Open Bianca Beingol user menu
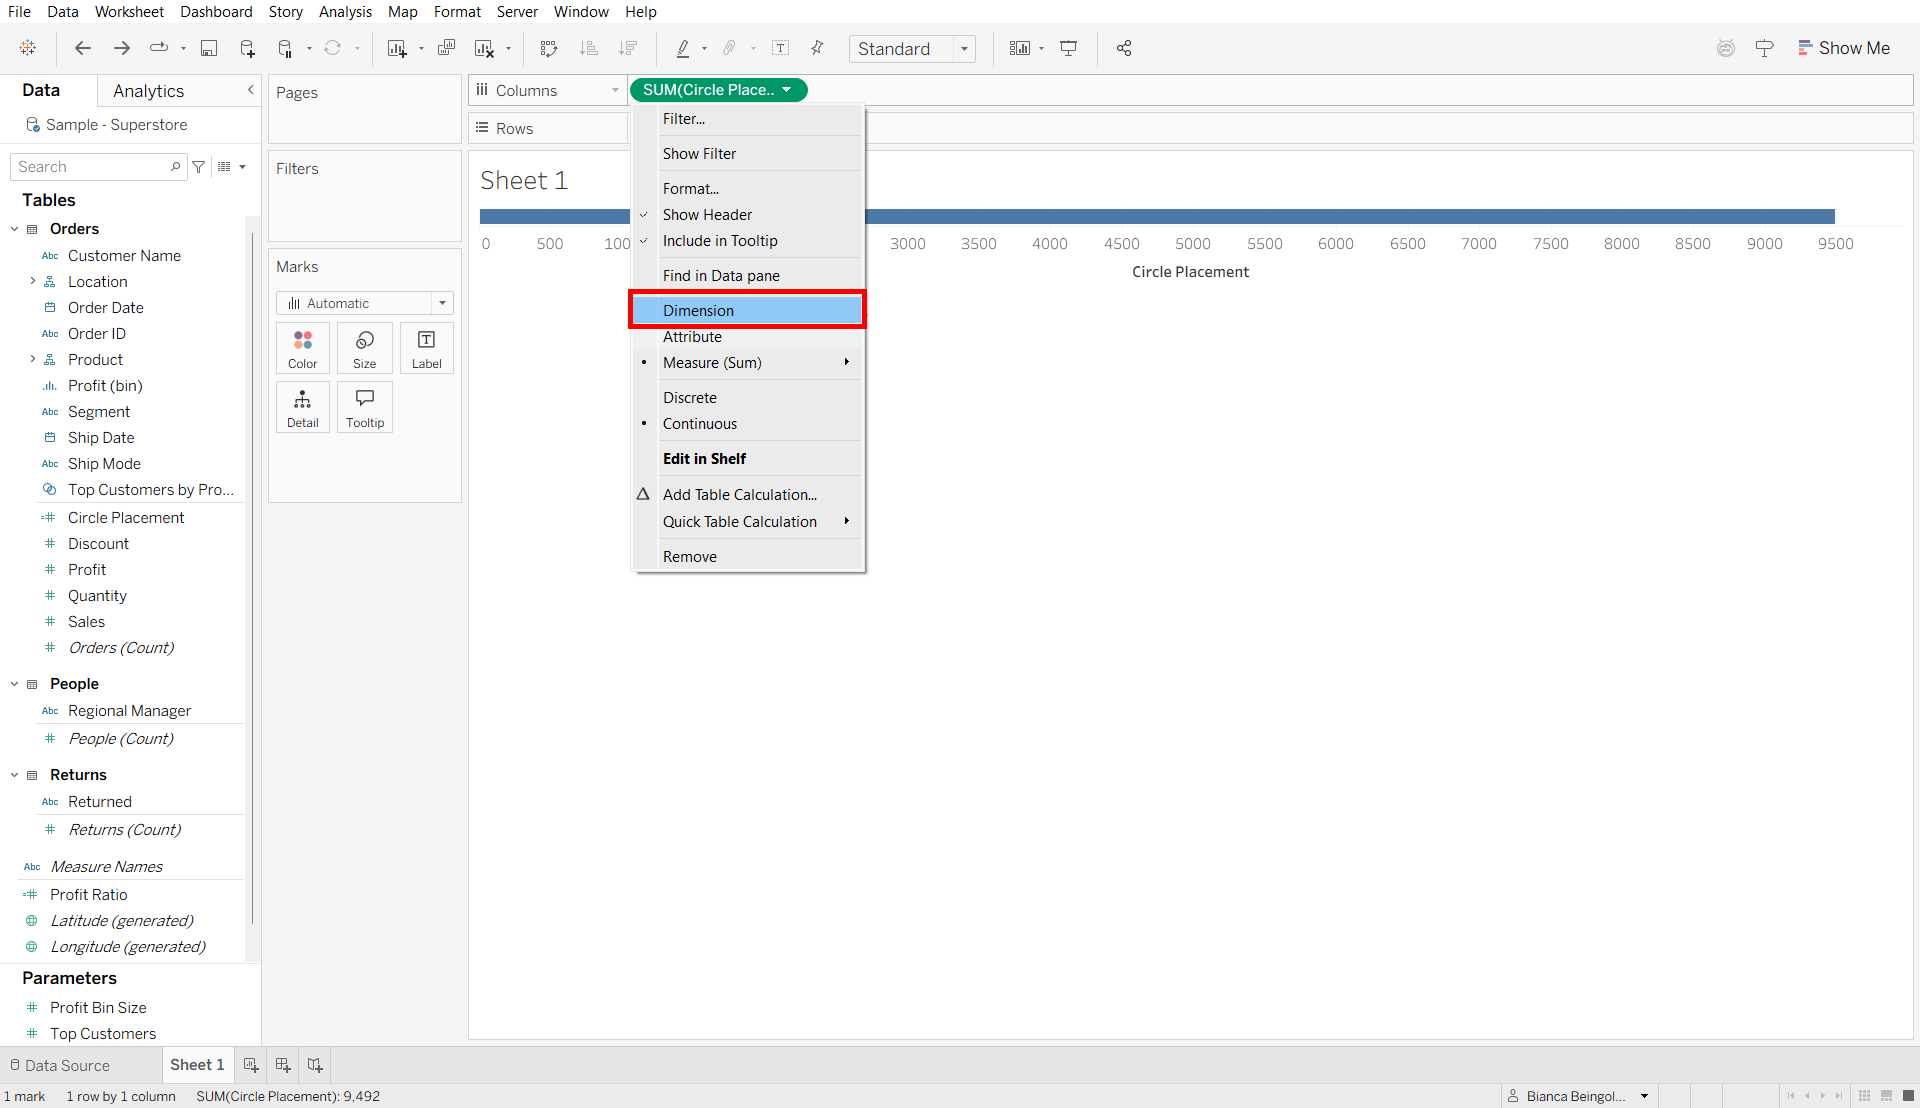The height and width of the screenshot is (1108, 1920). [1578, 1096]
